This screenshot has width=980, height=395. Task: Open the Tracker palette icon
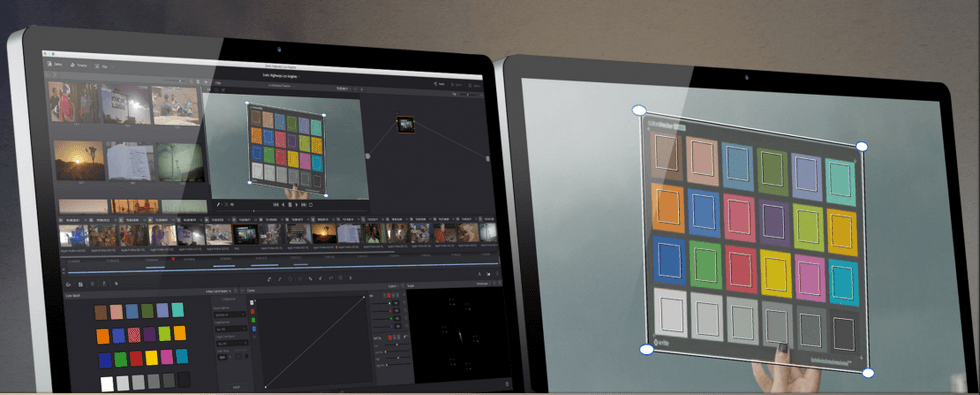[x=300, y=279]
